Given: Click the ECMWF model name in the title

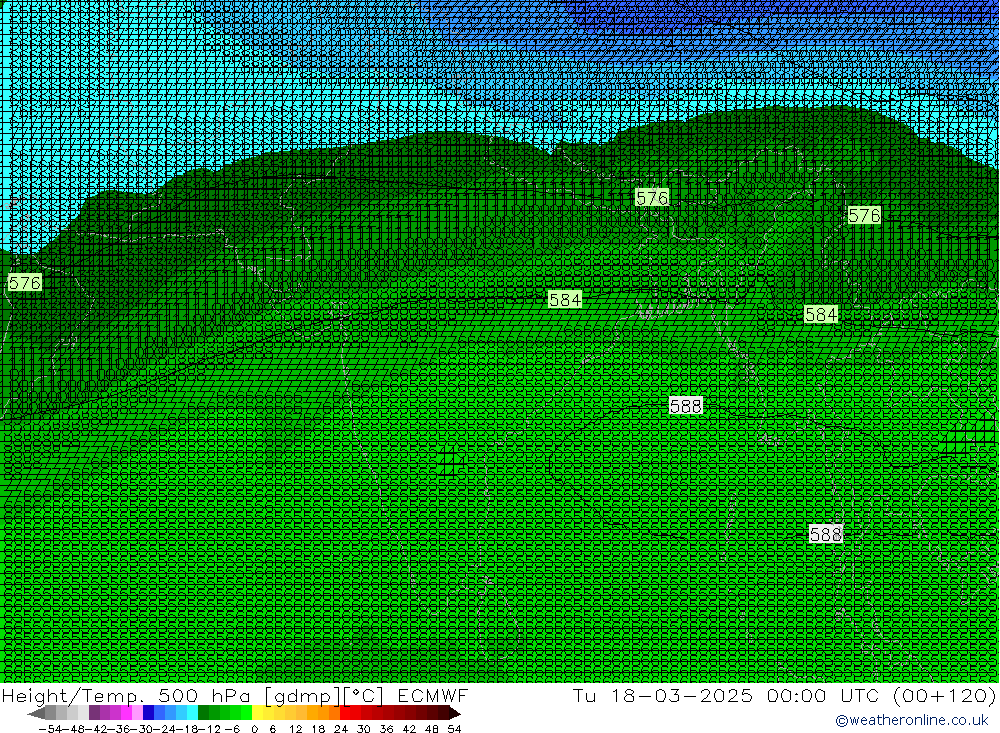Looking at the screenshot, I should pos(432,695).
